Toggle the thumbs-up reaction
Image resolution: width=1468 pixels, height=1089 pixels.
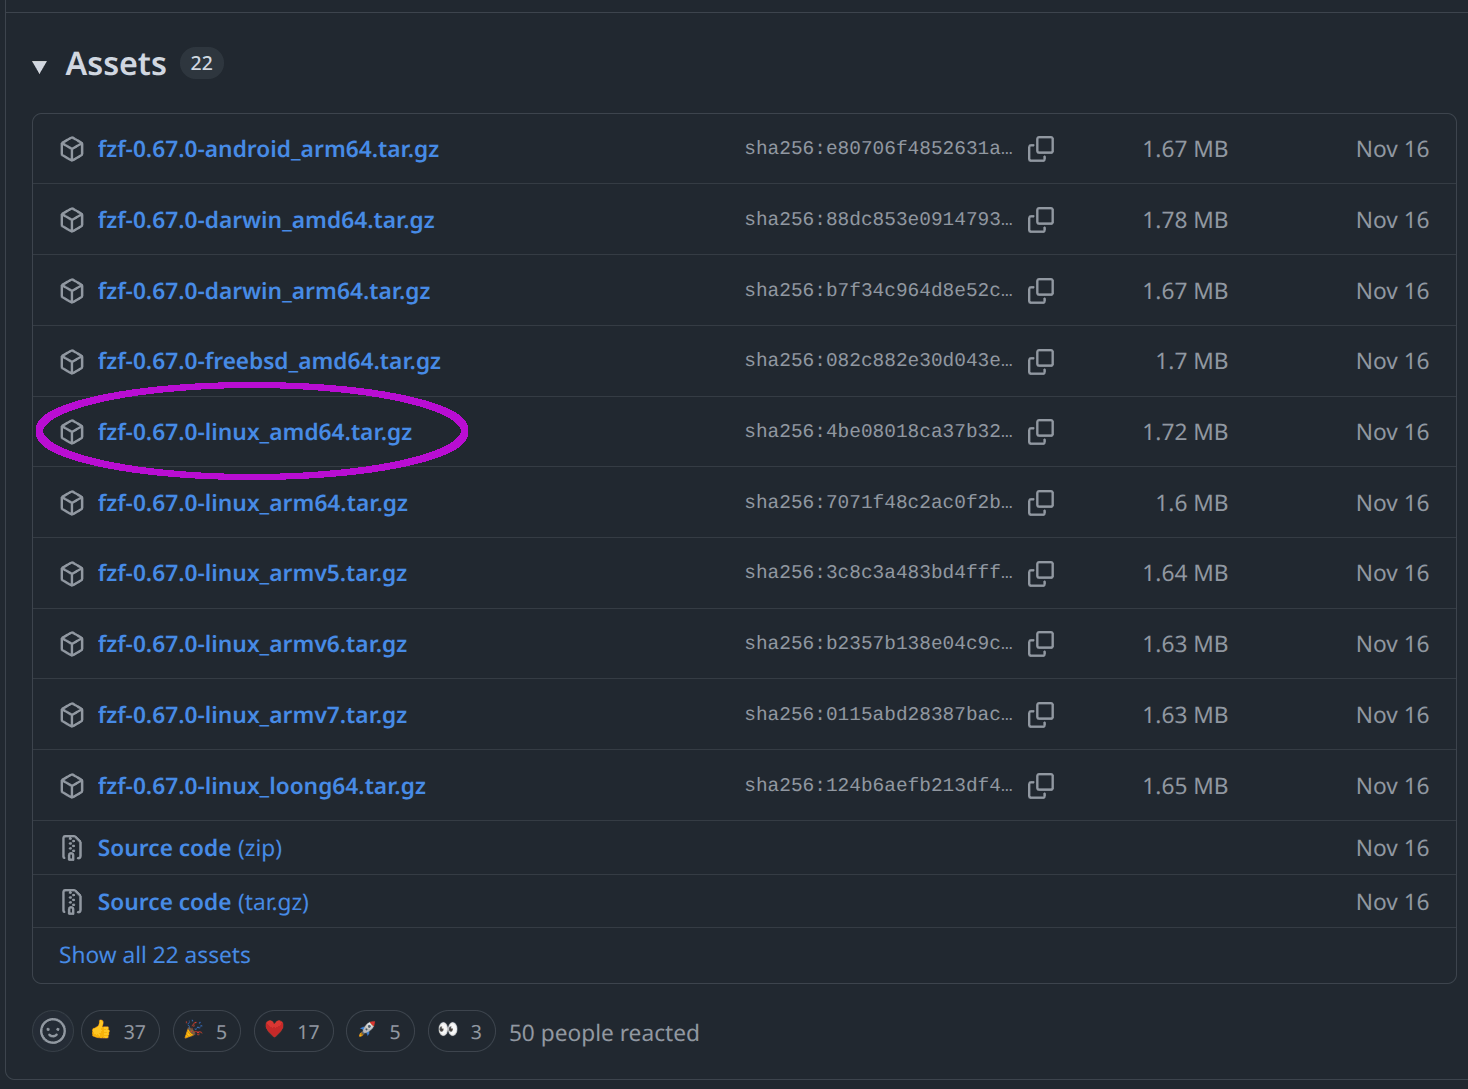tap(119, 1031)
